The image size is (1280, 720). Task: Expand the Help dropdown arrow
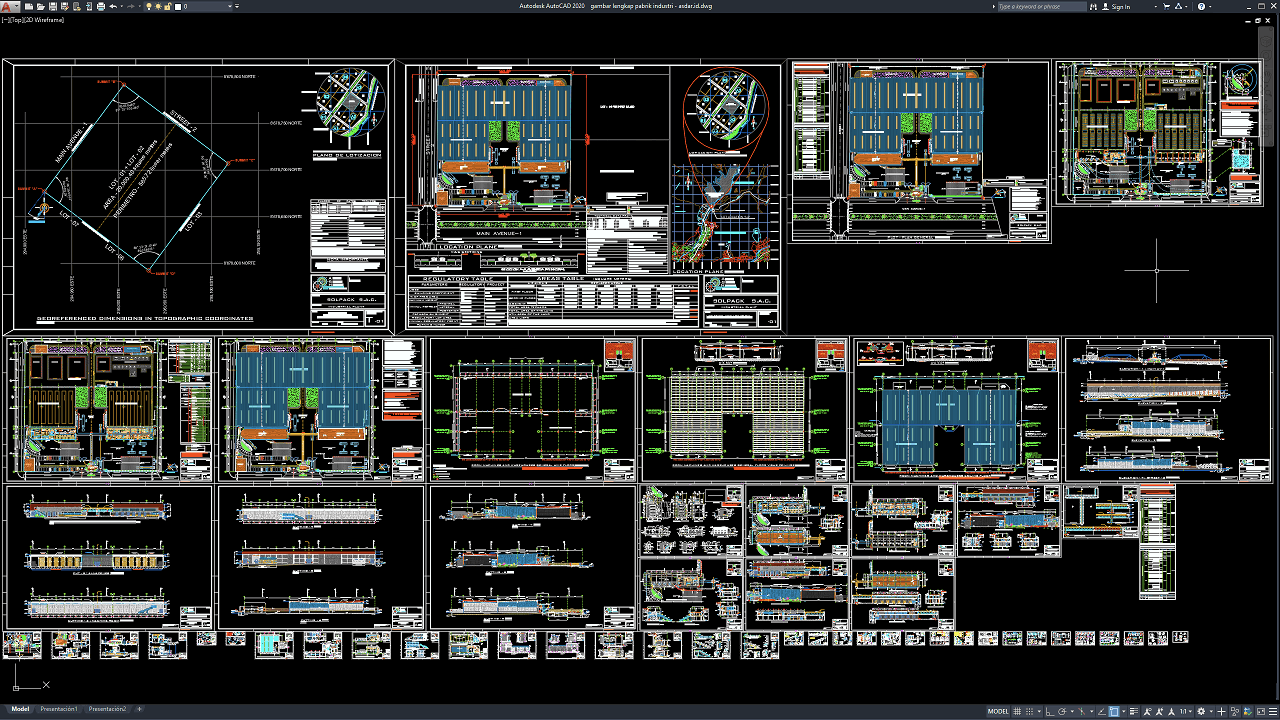coord(1210,6)
